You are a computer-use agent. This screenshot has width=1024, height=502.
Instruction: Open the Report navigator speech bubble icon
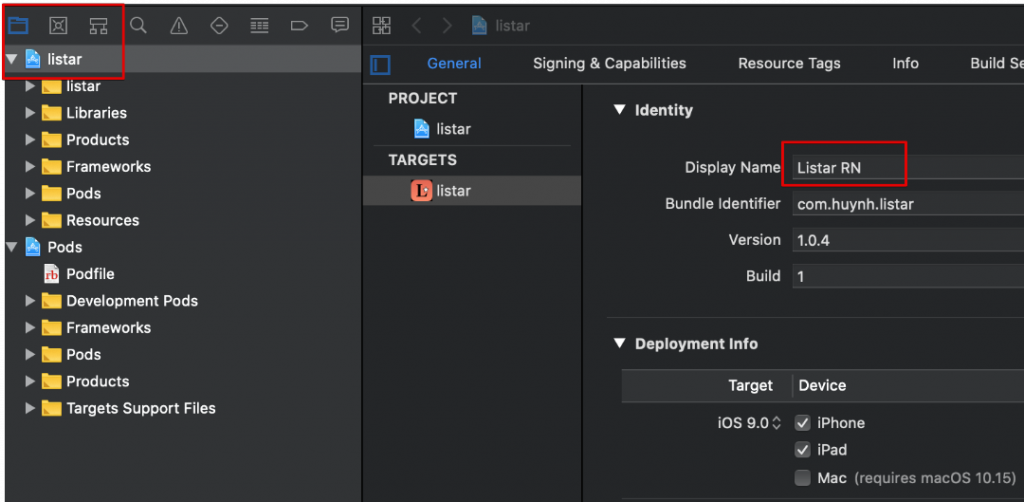pos(340,25)
